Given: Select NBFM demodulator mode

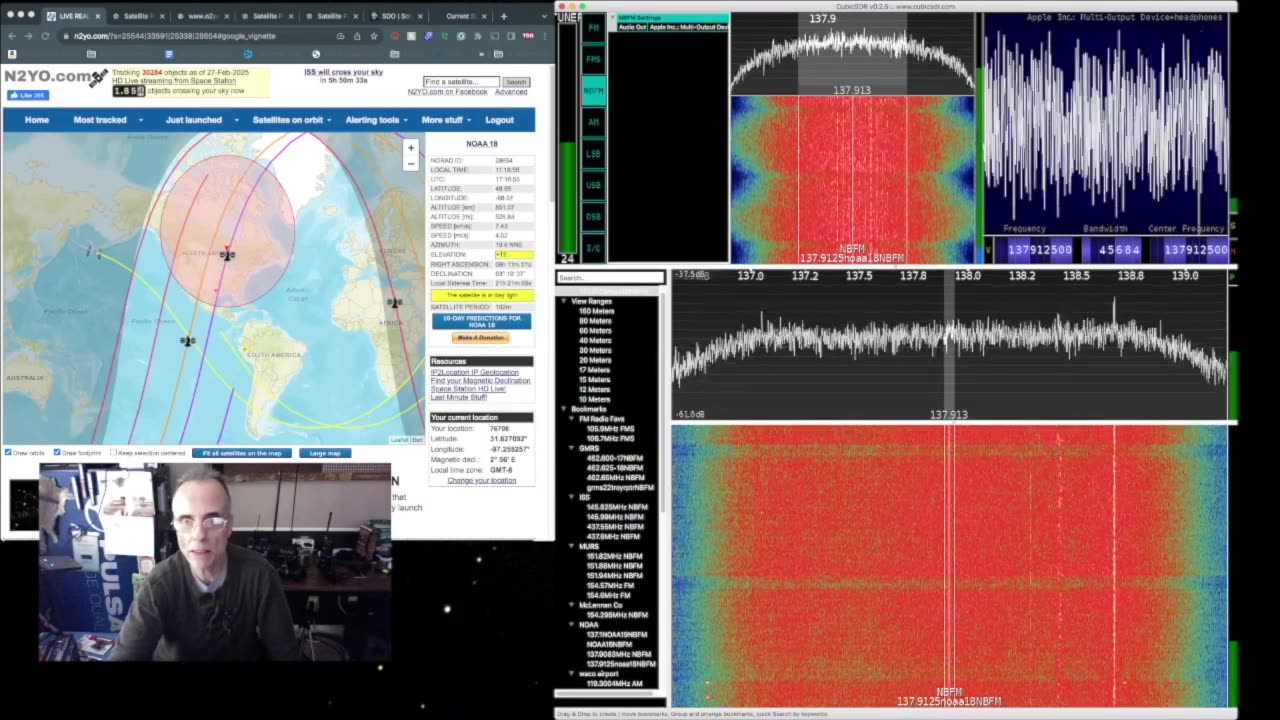Looking at the screenshot, I should [593, 91].
